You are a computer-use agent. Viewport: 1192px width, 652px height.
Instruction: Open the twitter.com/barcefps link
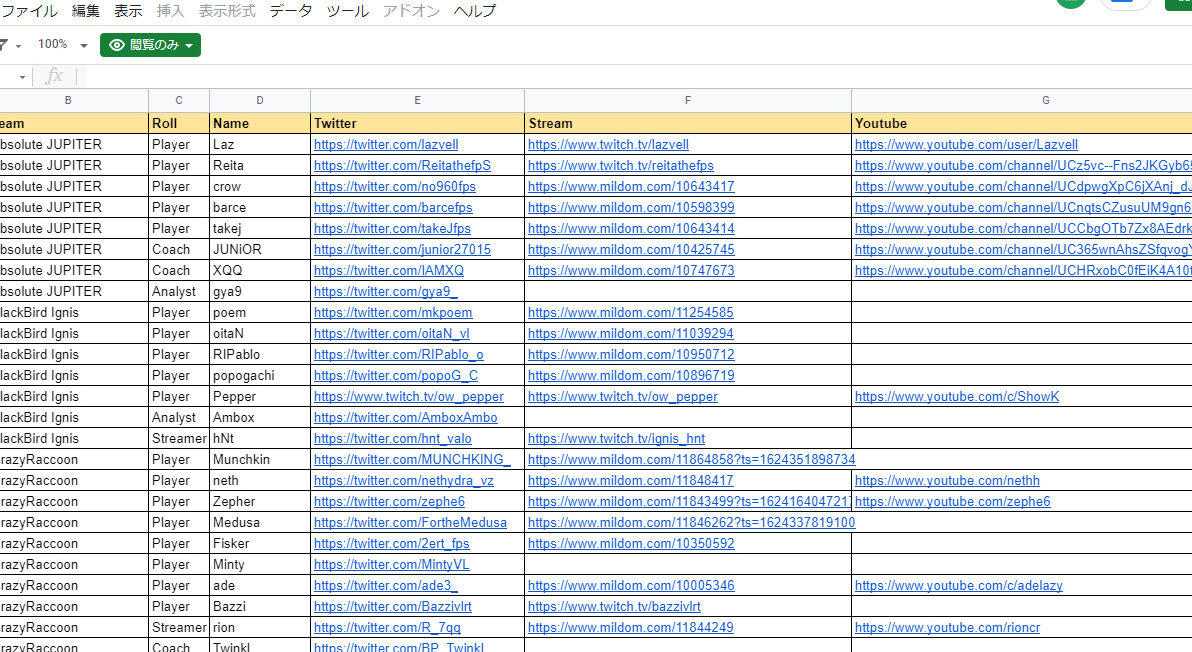(393, 207)
